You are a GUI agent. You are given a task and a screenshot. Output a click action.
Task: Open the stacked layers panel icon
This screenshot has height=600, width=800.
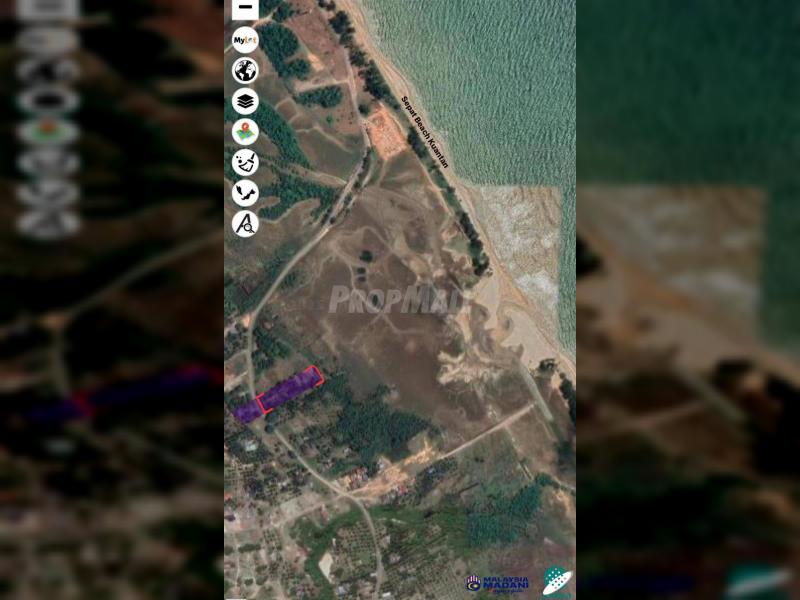click(245, 101)
